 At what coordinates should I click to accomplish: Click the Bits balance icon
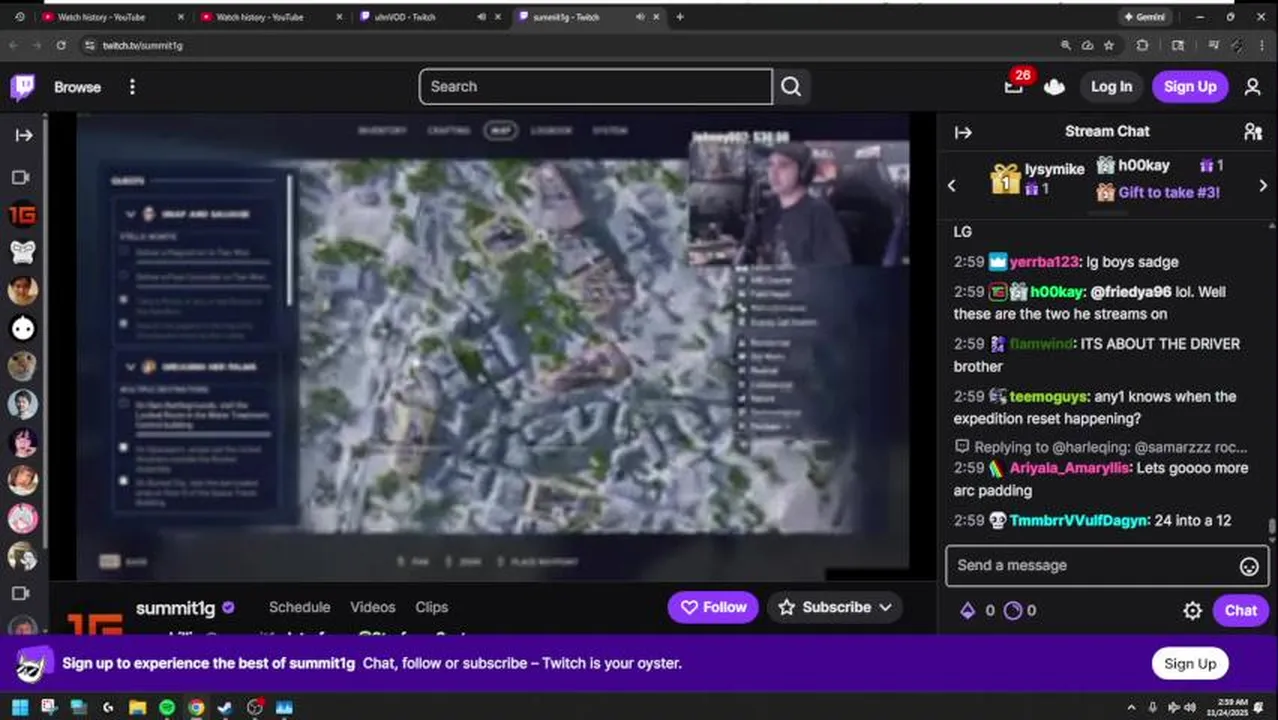(x=967, y=610)
